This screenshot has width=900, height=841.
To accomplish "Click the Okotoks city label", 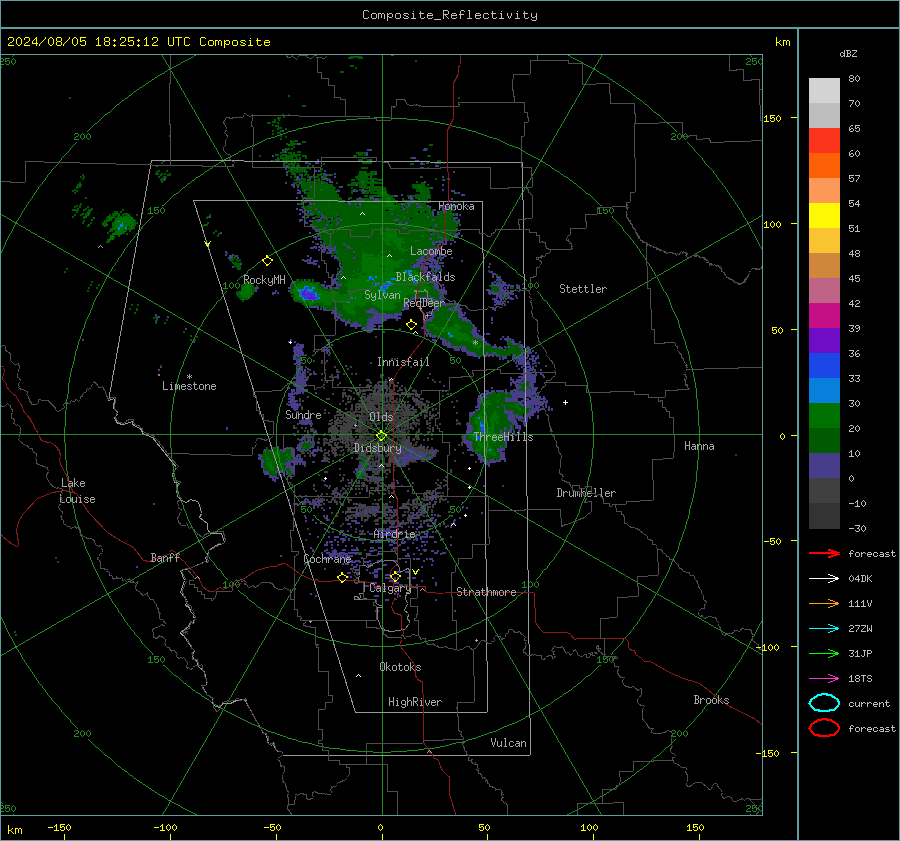I will click(x=400, y=667).
